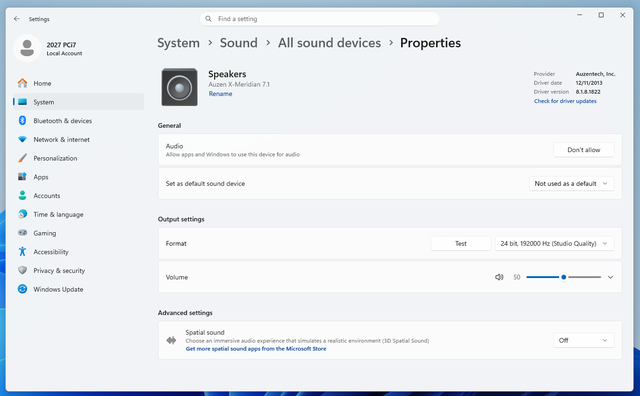
Task: Open the audio format quality dropdown
Action: pyautogui.click(x=554, y=243)
